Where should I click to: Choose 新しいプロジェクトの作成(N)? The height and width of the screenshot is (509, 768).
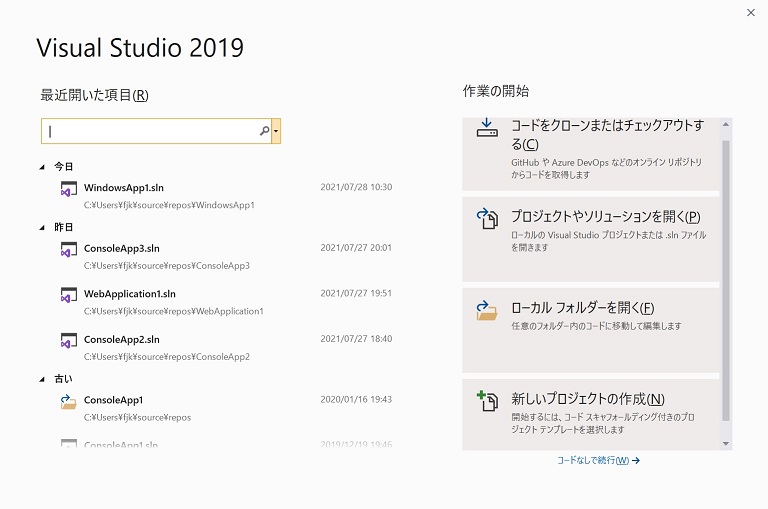pyautogui.click(x=591, y=414)
